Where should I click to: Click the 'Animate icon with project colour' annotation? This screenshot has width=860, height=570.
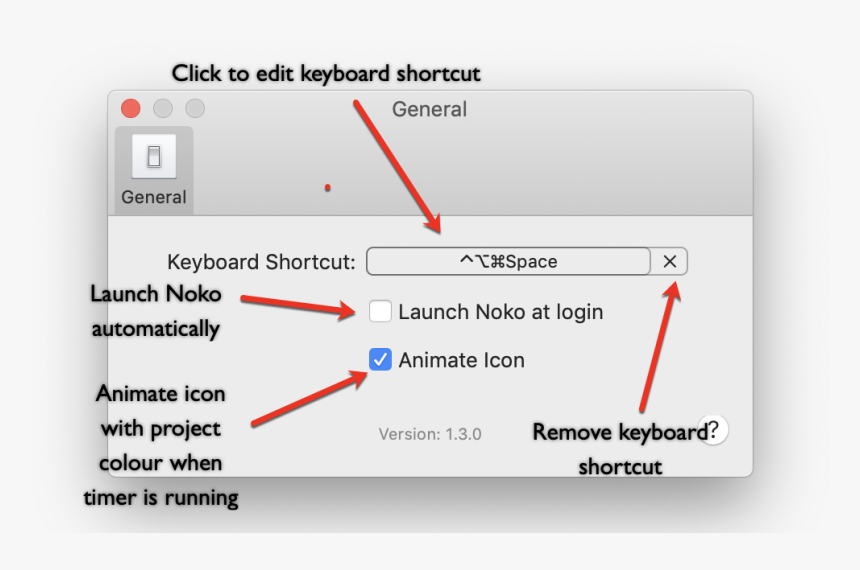tap(161, 445)
